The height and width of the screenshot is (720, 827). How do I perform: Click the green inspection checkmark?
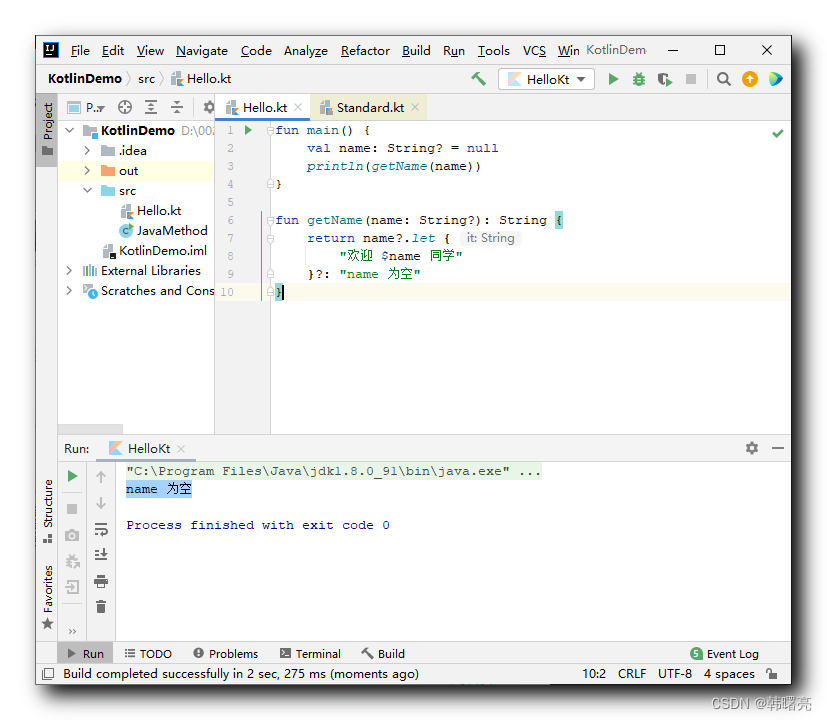click(x=777, y=133)
